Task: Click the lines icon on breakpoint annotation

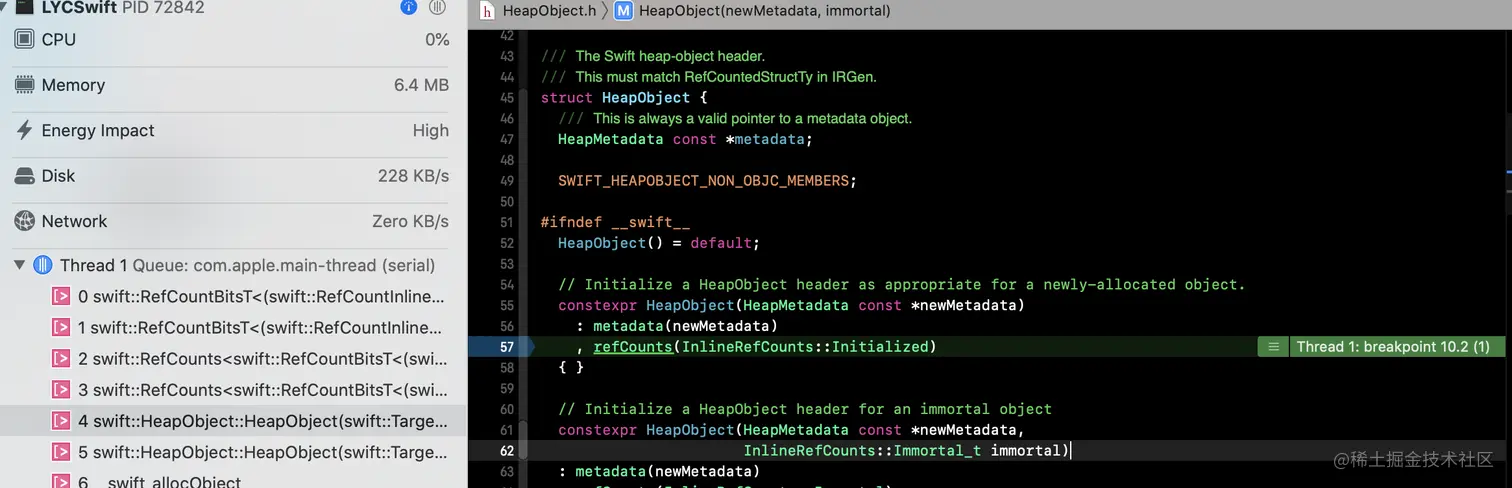Action: coord(1273,347)
